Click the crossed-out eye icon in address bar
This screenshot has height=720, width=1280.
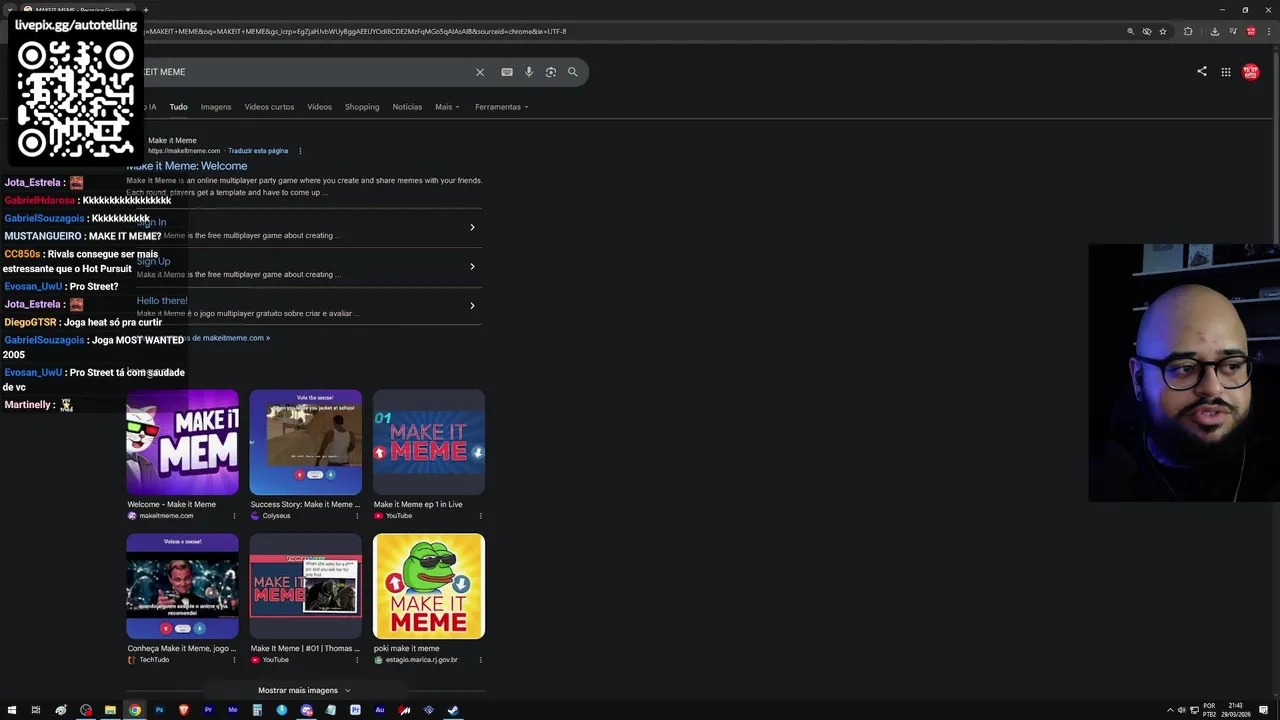(x=1147, y=31)
